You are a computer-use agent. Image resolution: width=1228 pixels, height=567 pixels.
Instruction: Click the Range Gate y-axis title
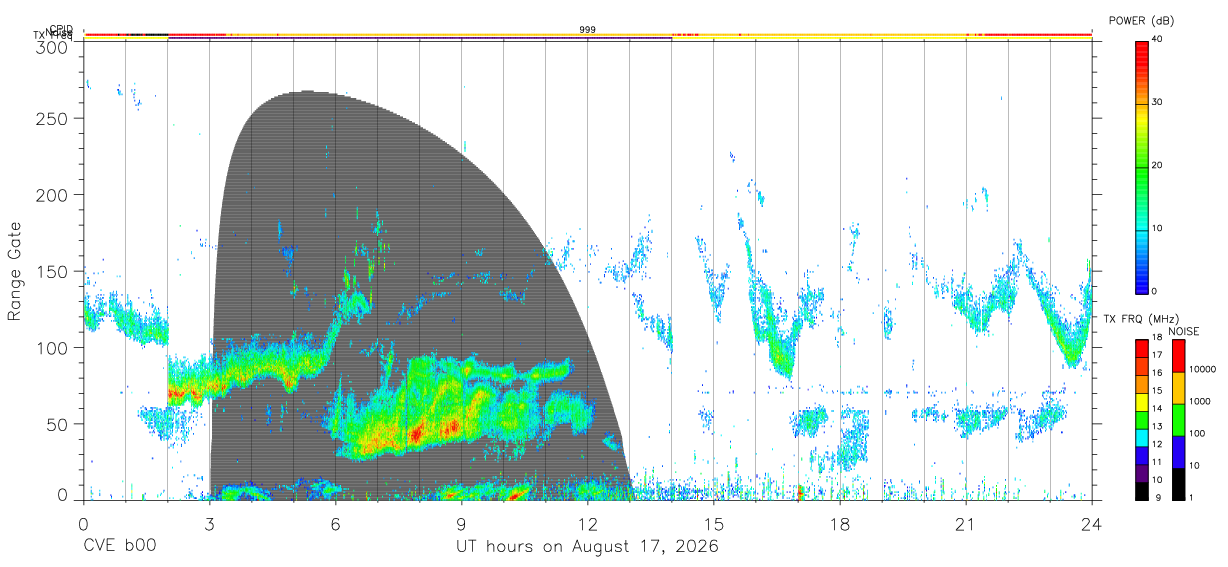15,271
